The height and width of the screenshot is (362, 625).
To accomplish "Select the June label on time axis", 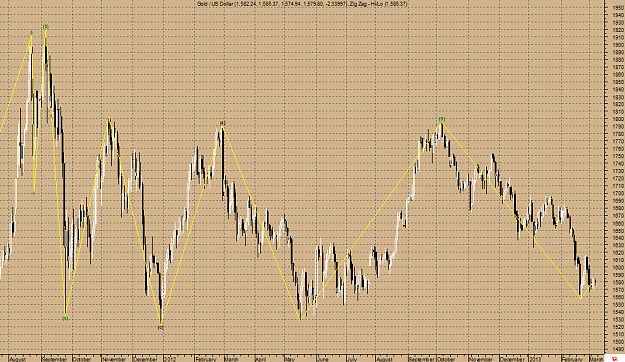I will click(x=322, y=359).
